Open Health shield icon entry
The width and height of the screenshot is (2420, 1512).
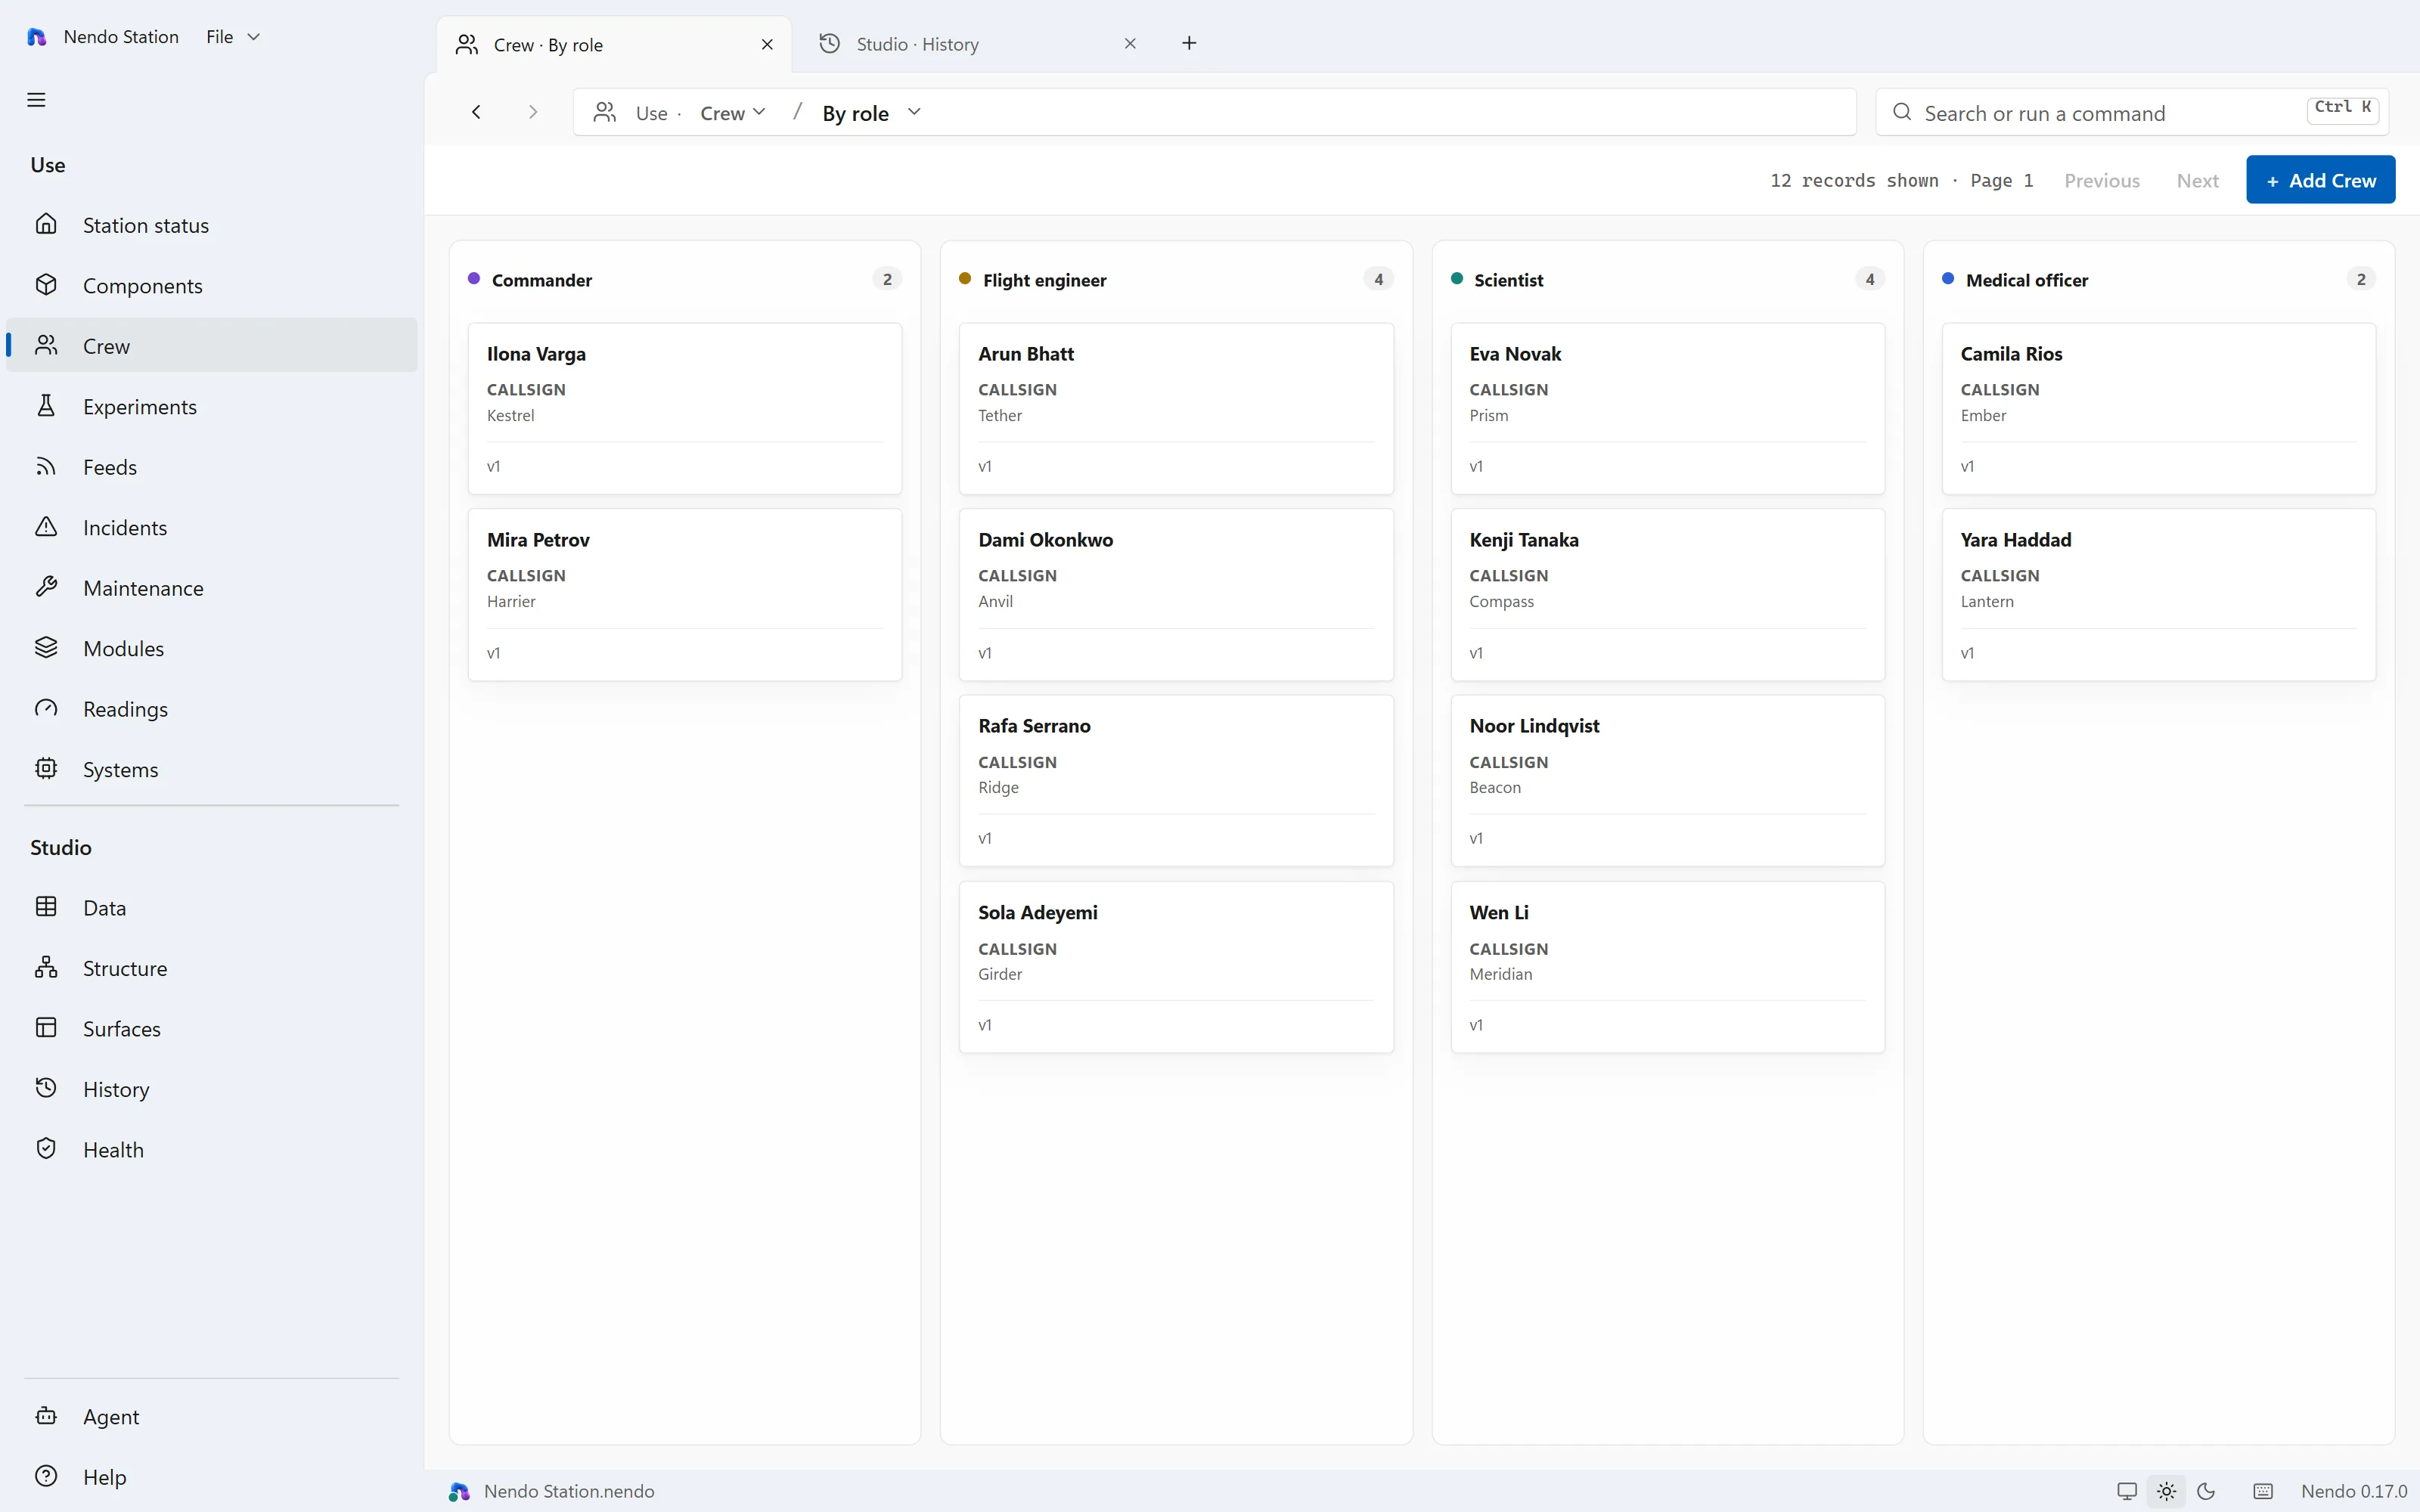211,1149
